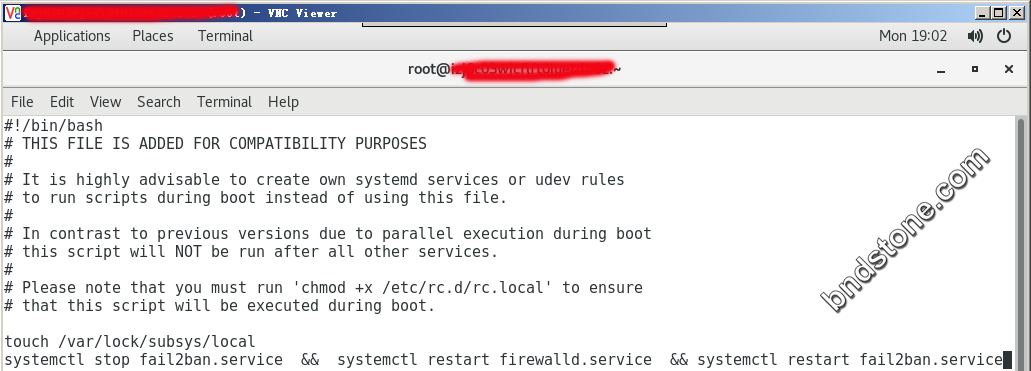The width and height of the screenshot is (1031, 371).
Task: Click the power icon in top panel
Action: tap(1004, 36)
